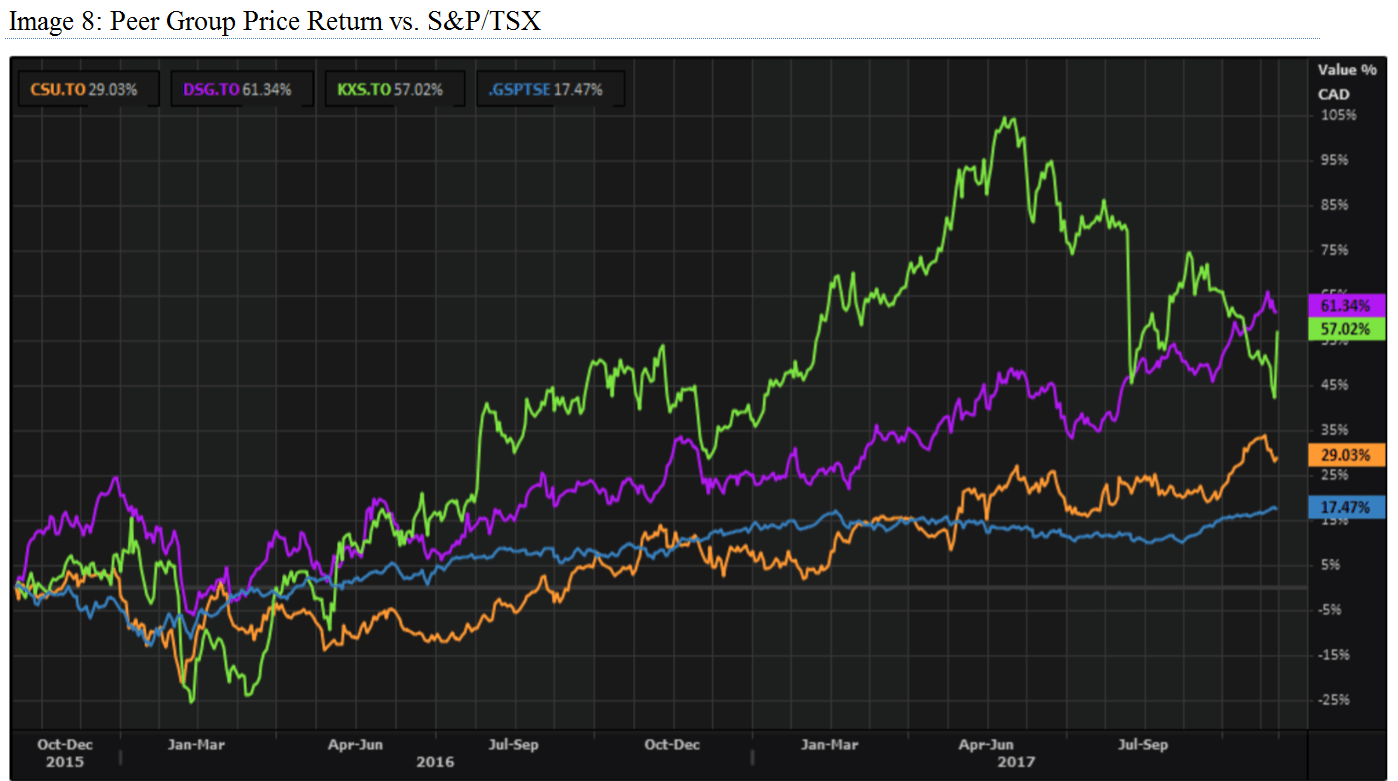Click the 105% y-axis label
Viewport: 1398px width, 781px height.
[x=1338, y=115]
